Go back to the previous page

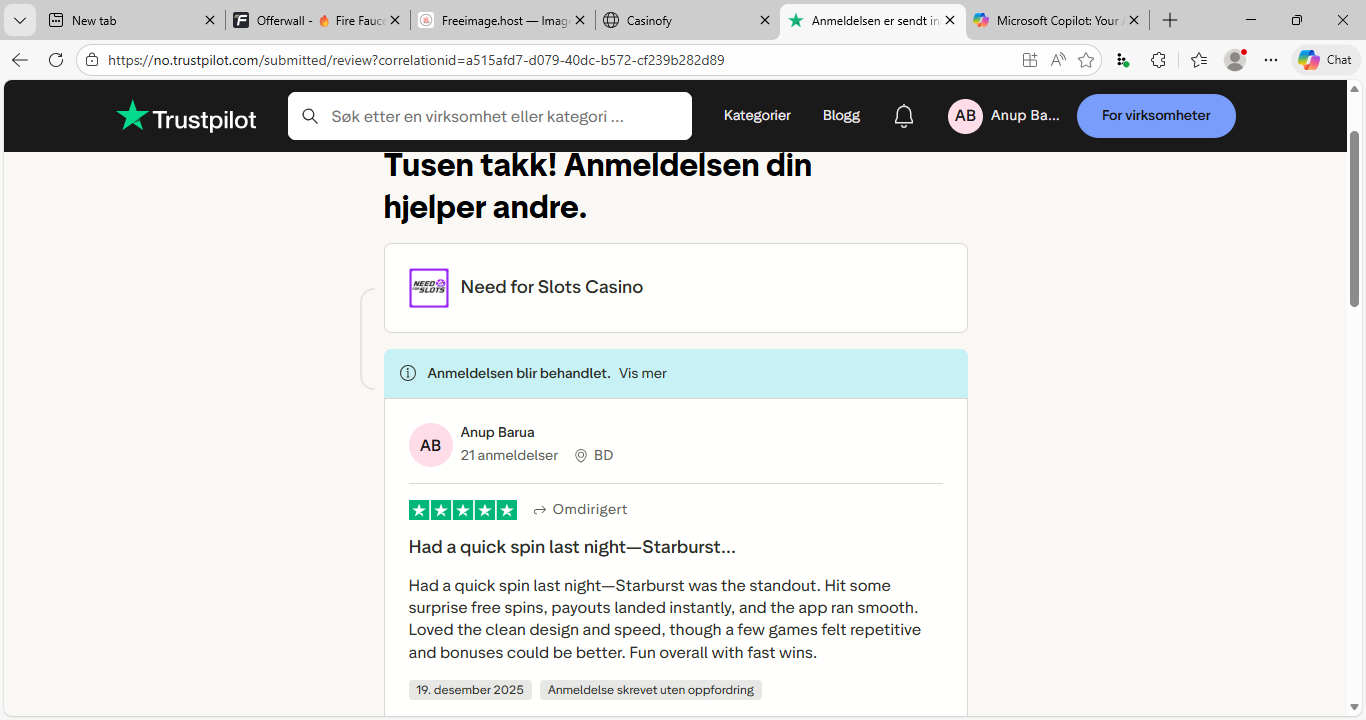(x=20, y=60)
